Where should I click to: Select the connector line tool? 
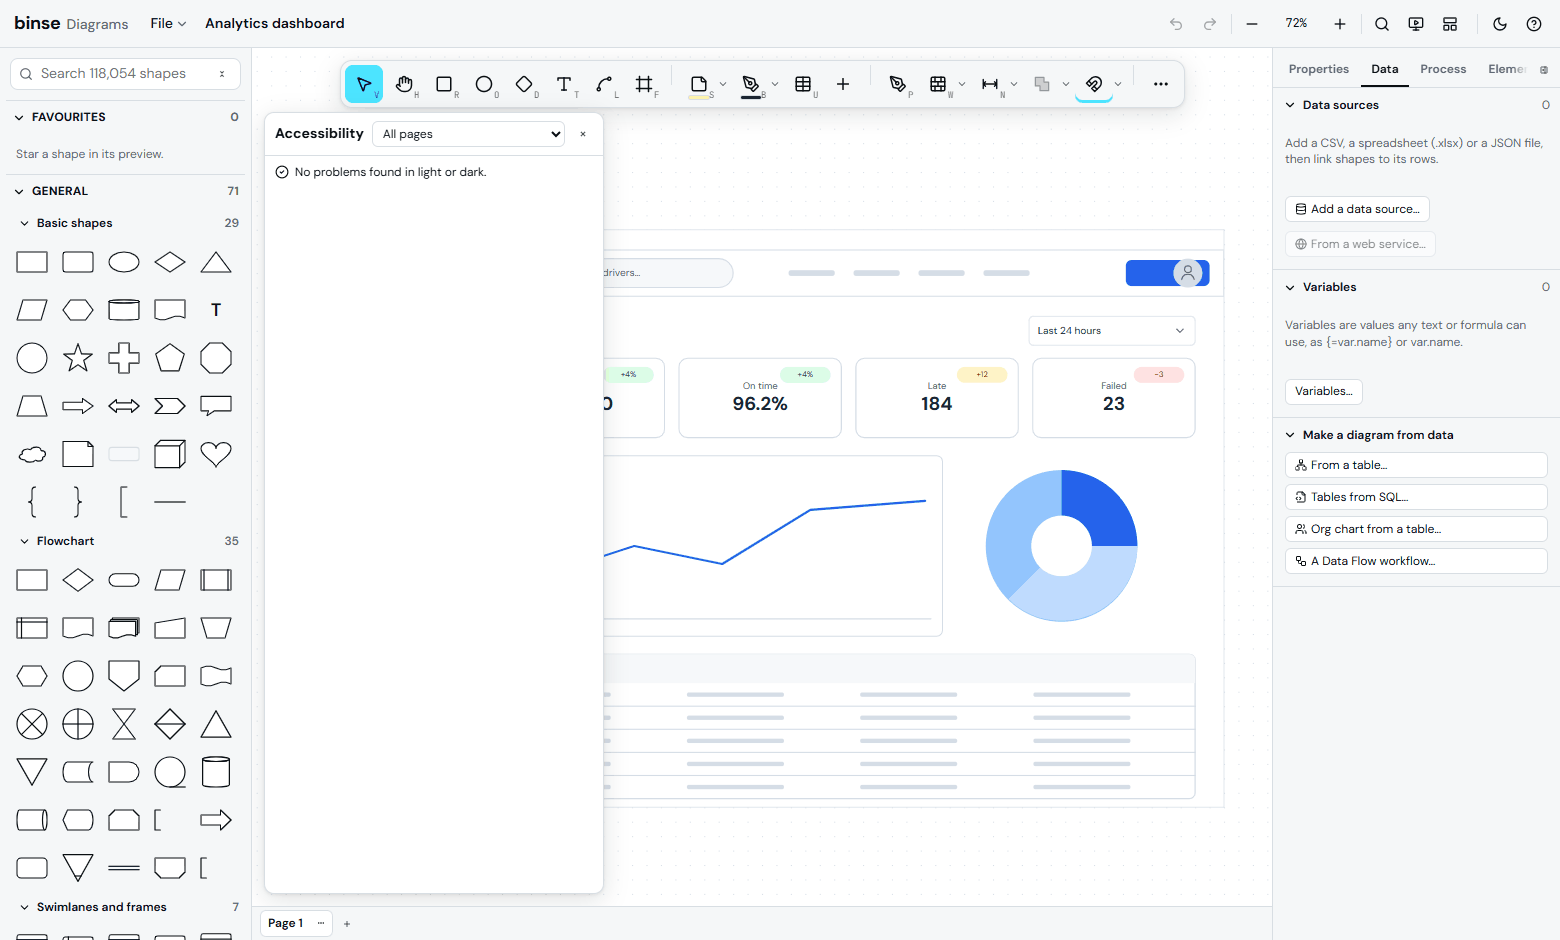click(604, 84)
